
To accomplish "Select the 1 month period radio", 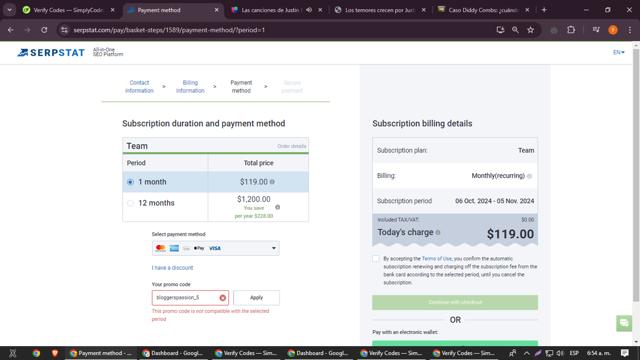I will point(130,182).
